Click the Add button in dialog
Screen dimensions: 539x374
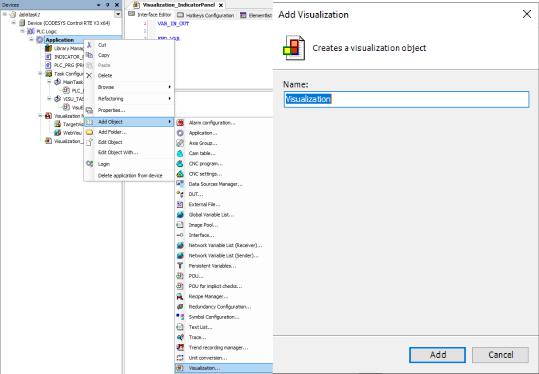pos(437,355)
